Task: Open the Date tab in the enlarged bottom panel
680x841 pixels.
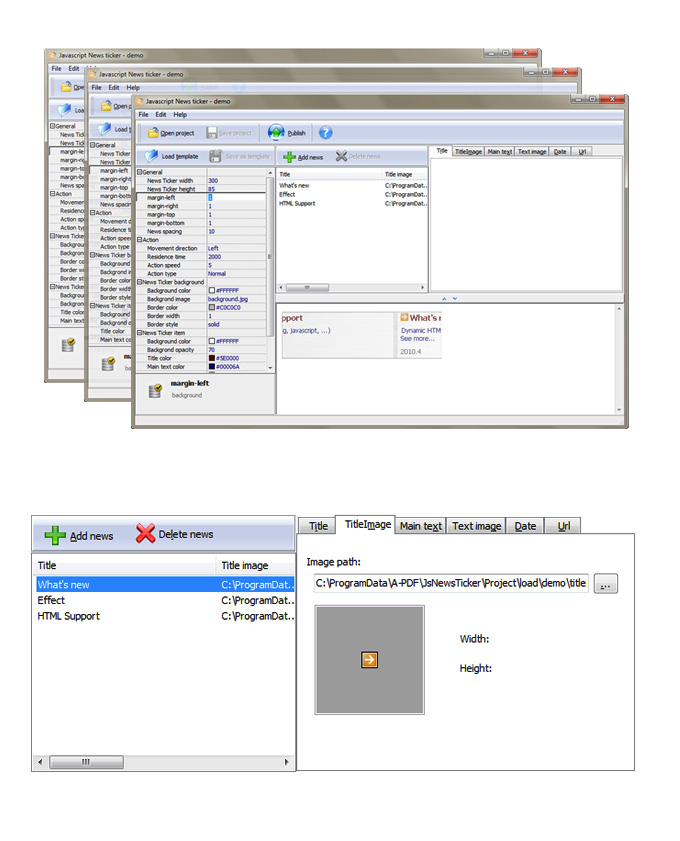Action: (x=525, y=526)
